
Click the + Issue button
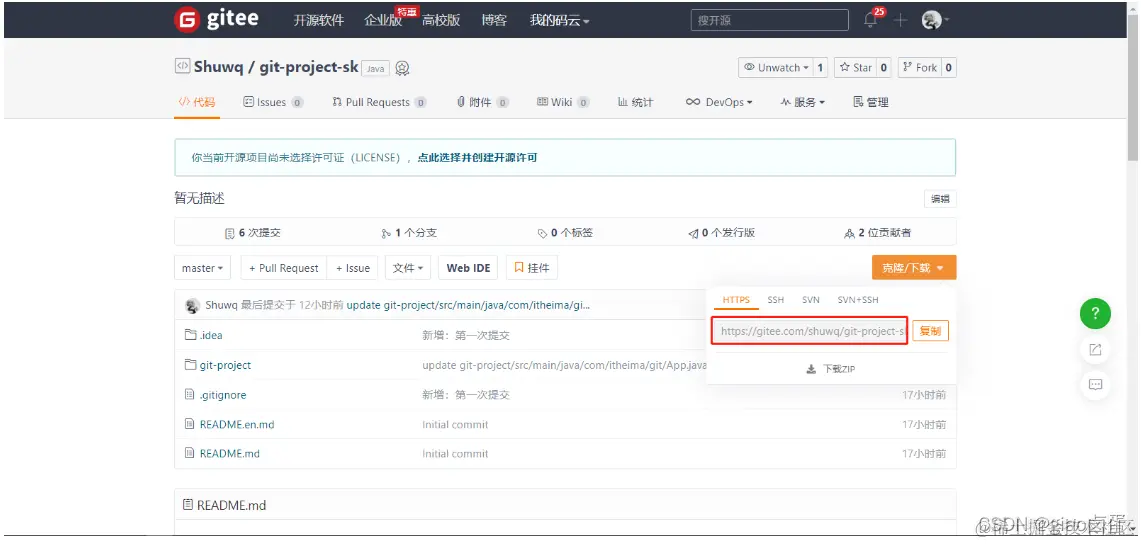point(353,268)
